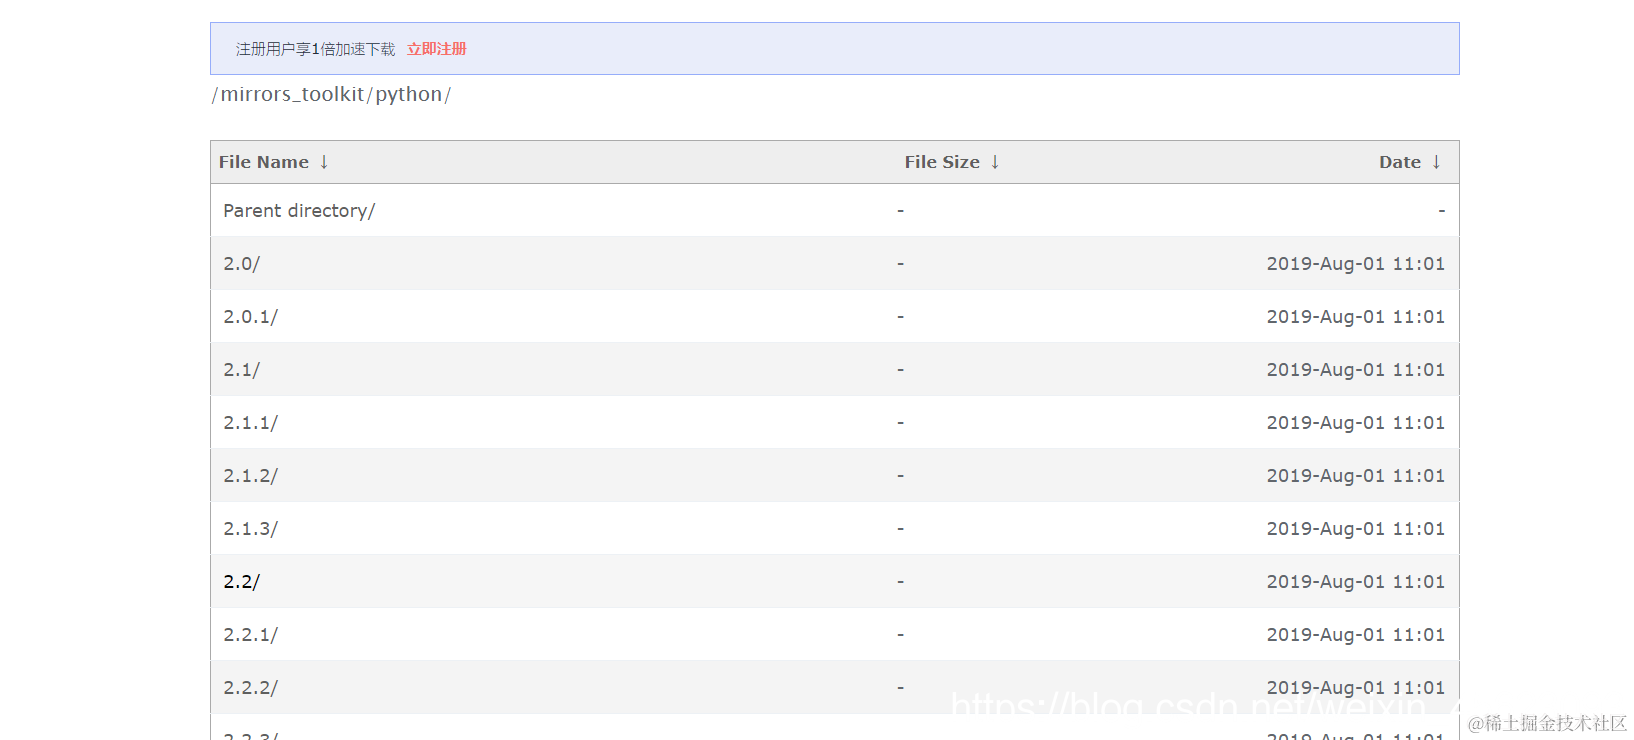The height and width of the screenshot is (740, 1634).
Task: Select date text in 2.0/ row
Action: (1355, 264)
